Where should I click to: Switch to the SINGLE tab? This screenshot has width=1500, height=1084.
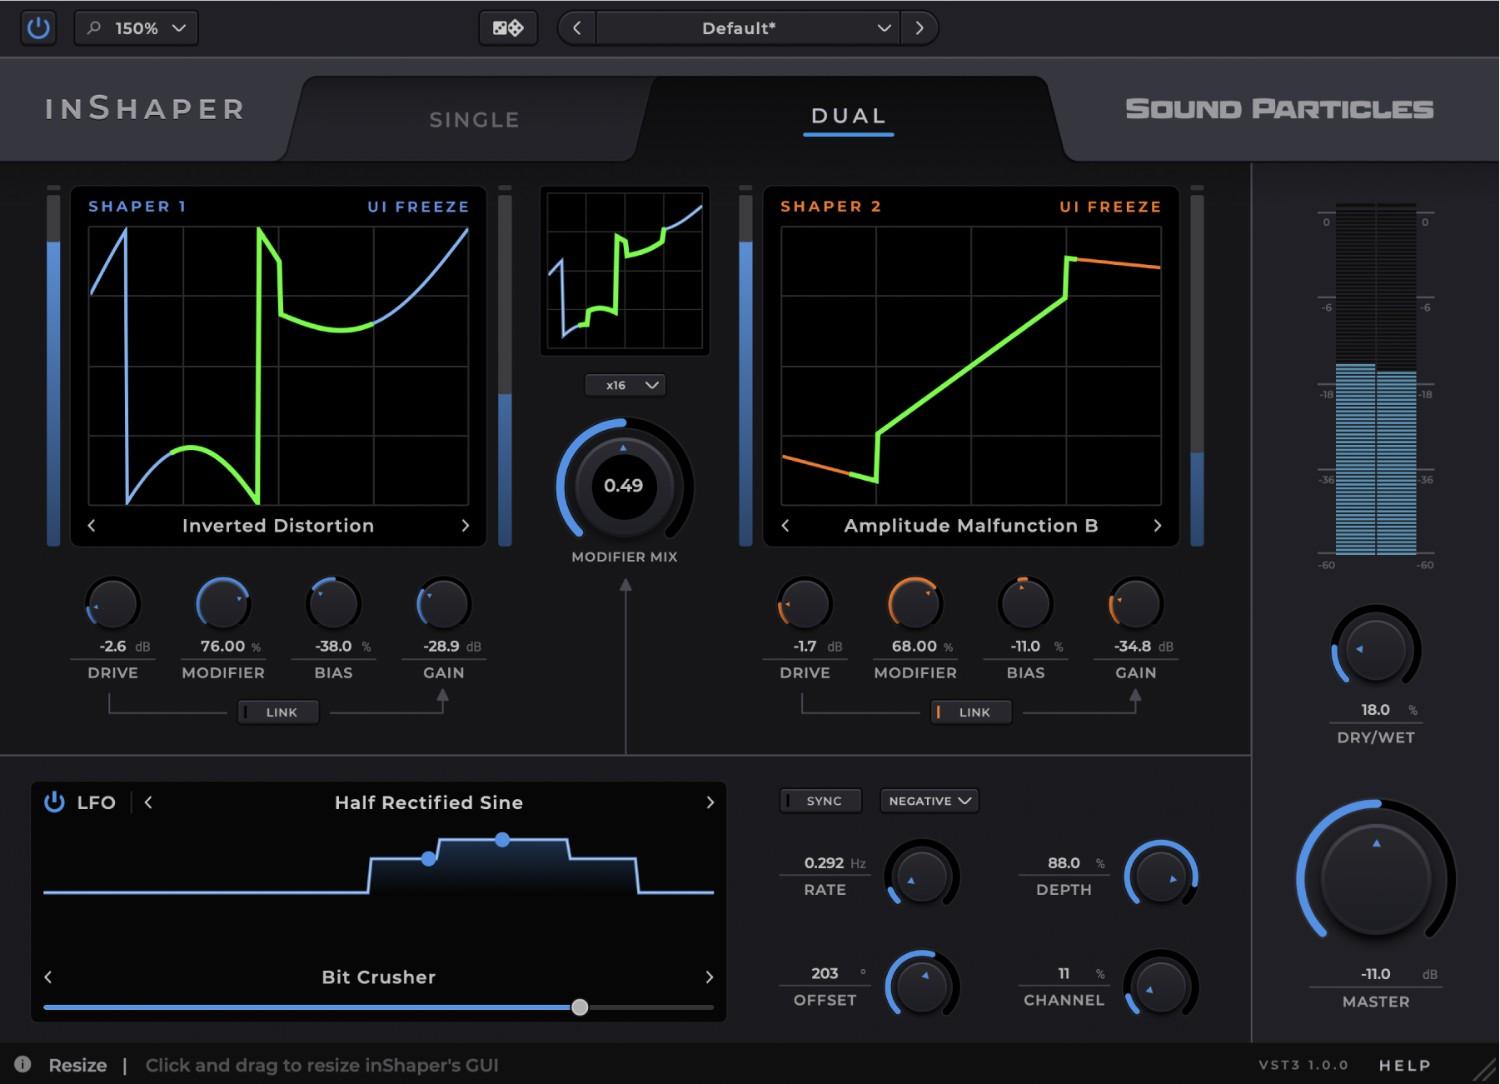[474, 119]
